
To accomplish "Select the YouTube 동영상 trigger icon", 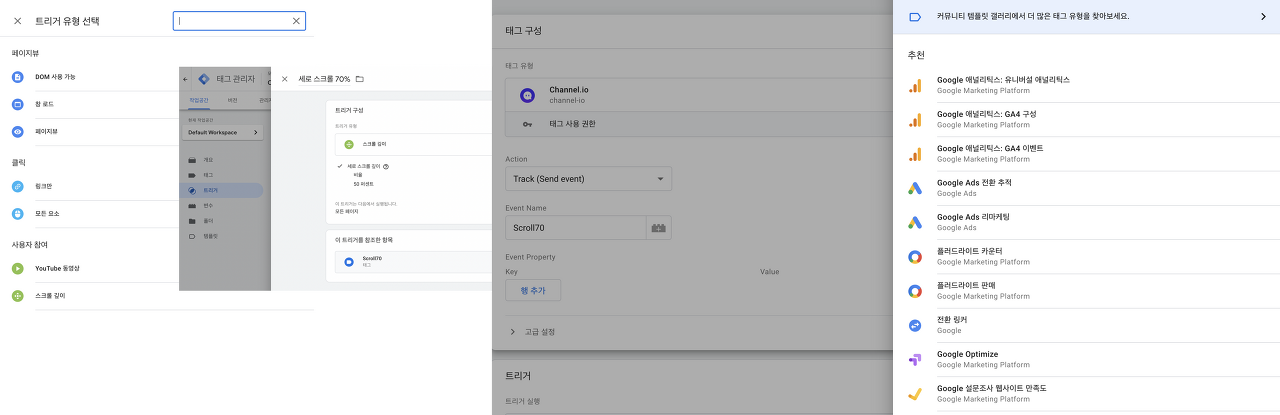I will (x=17, y=268).
